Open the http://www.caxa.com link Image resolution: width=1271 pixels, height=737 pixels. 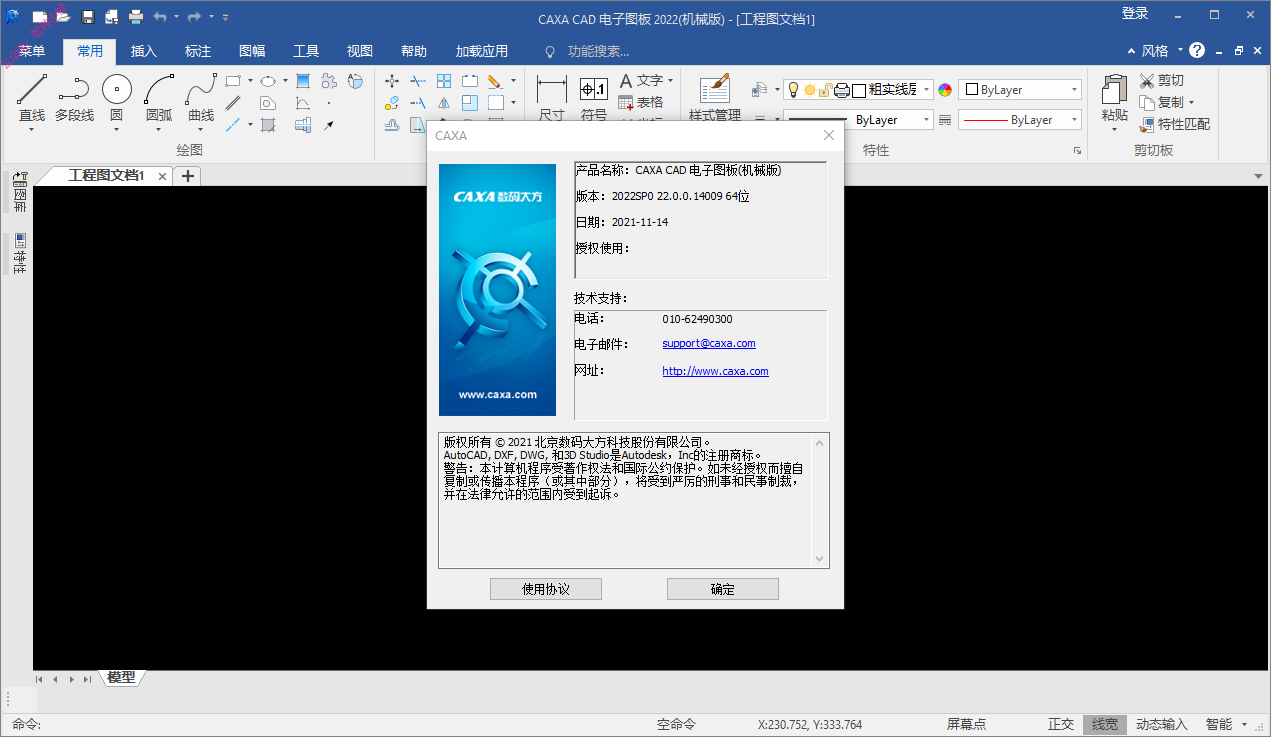715,370
